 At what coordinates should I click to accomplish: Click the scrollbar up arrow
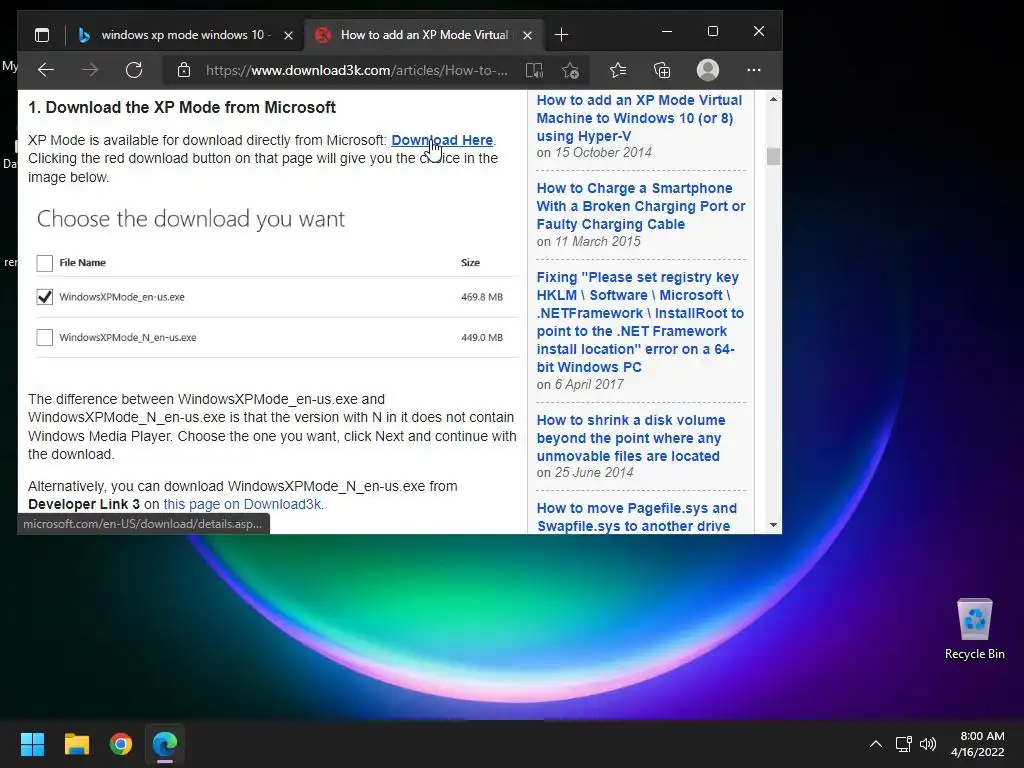773,99
